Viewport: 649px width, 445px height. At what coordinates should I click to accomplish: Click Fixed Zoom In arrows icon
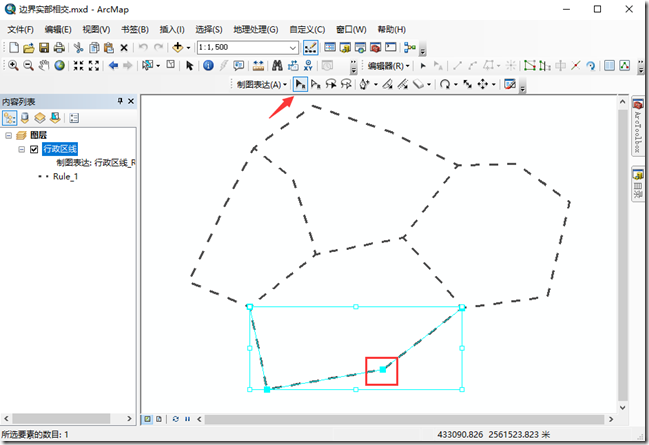point(78,65)
